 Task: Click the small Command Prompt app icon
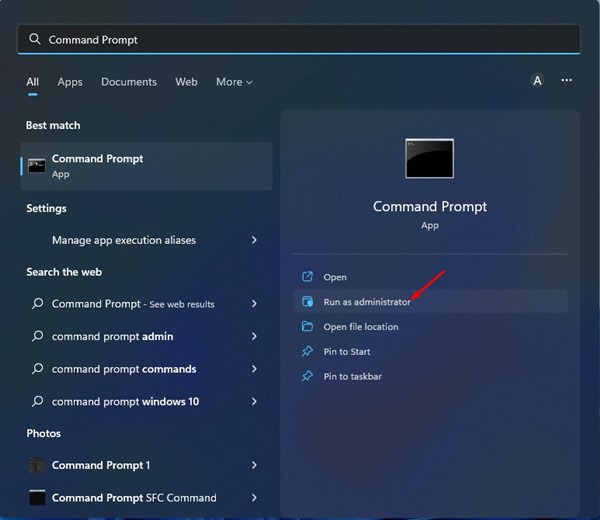pyautogui.click(x=37, y=166)
